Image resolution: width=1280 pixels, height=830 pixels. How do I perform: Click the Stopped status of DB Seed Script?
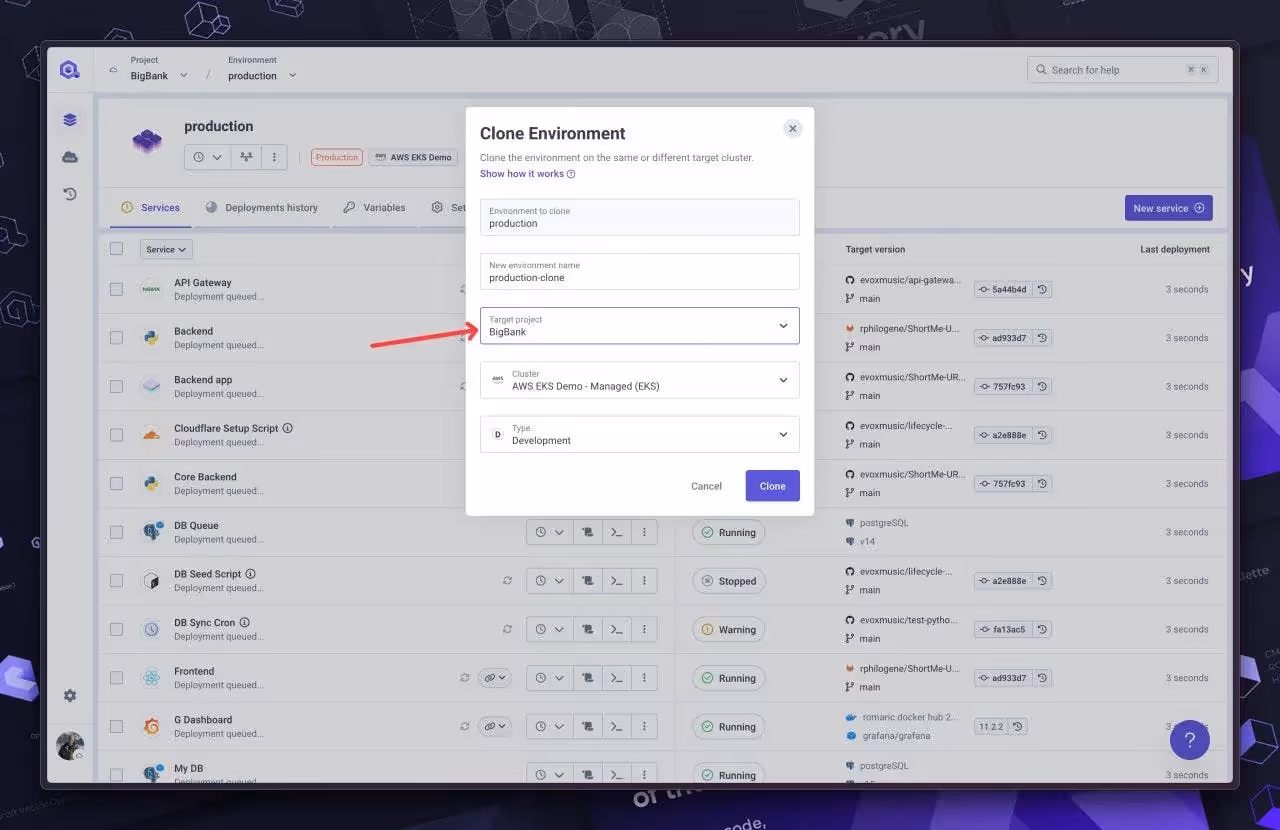point(729,581)
